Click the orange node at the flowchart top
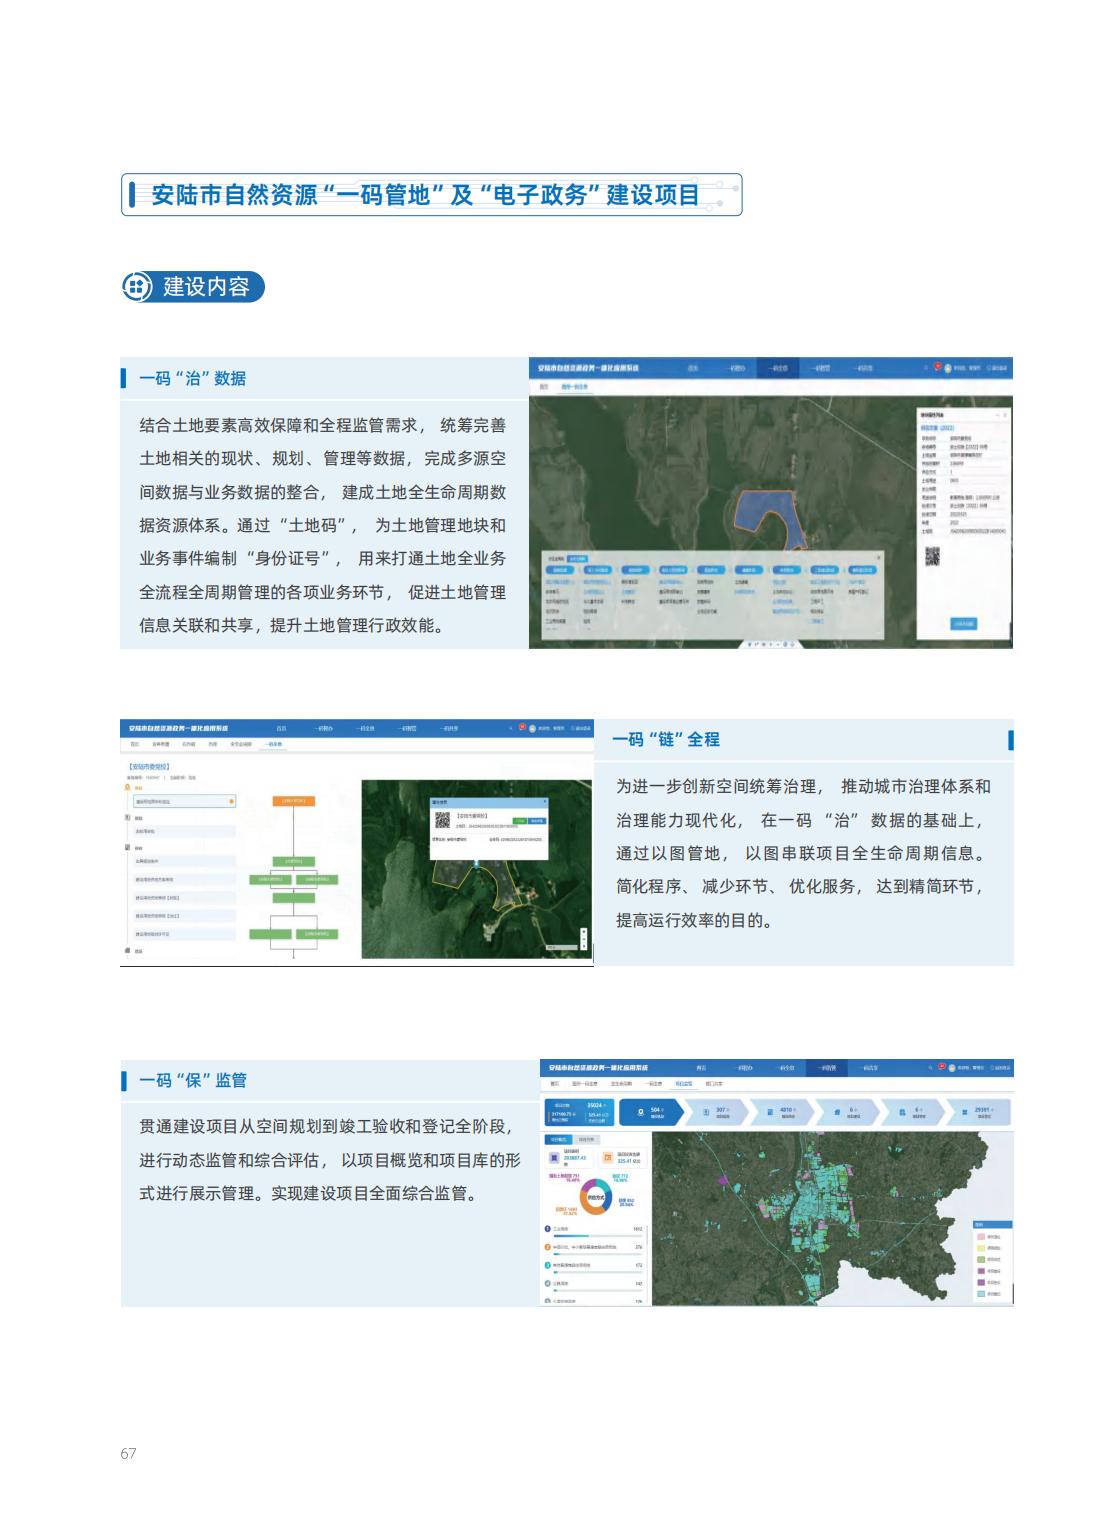Screen dimensions: 1118x1528 point(294,801)
